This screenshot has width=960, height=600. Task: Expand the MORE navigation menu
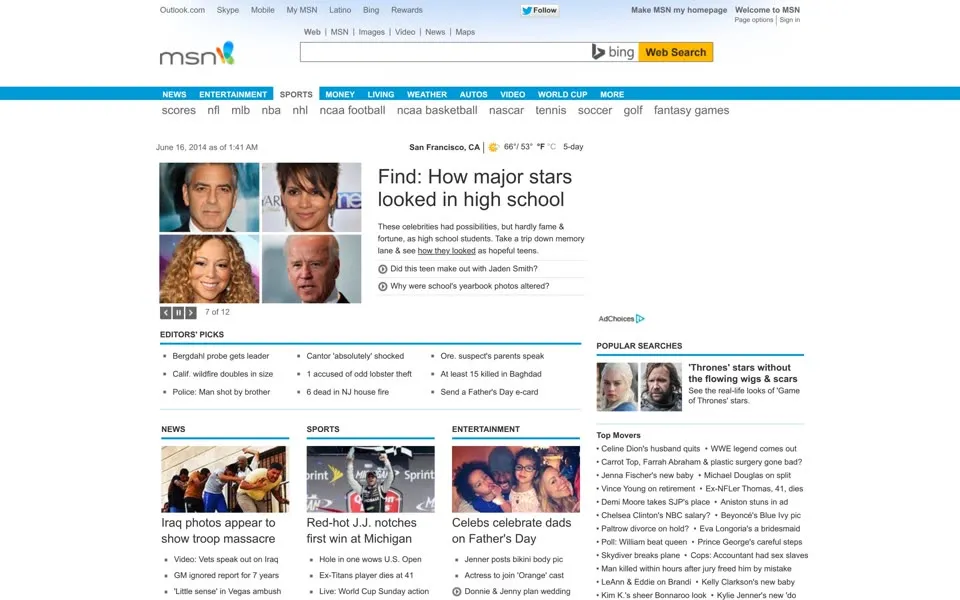click(x=612, y=94)
